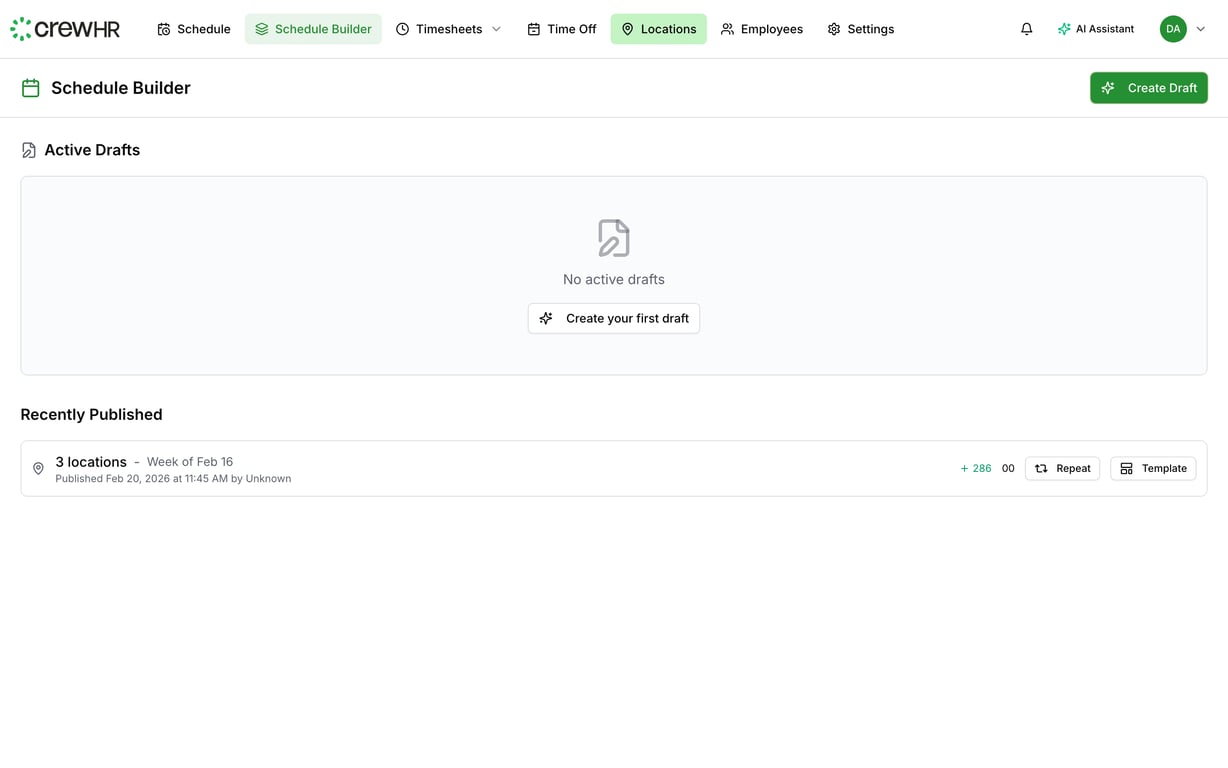1228x768 pixels.
Task: Click the crewHR logo
Action: pyautogui.click(x=65, y=29)
